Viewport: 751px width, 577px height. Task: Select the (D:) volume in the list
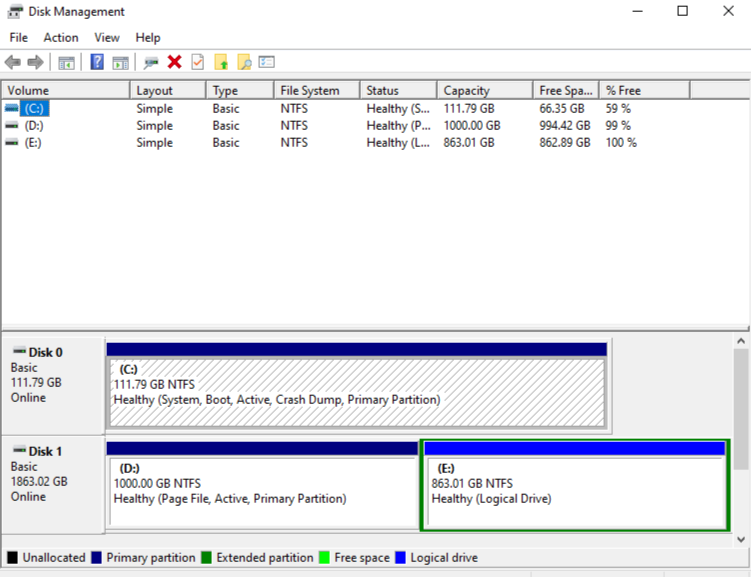click(34, 125)
